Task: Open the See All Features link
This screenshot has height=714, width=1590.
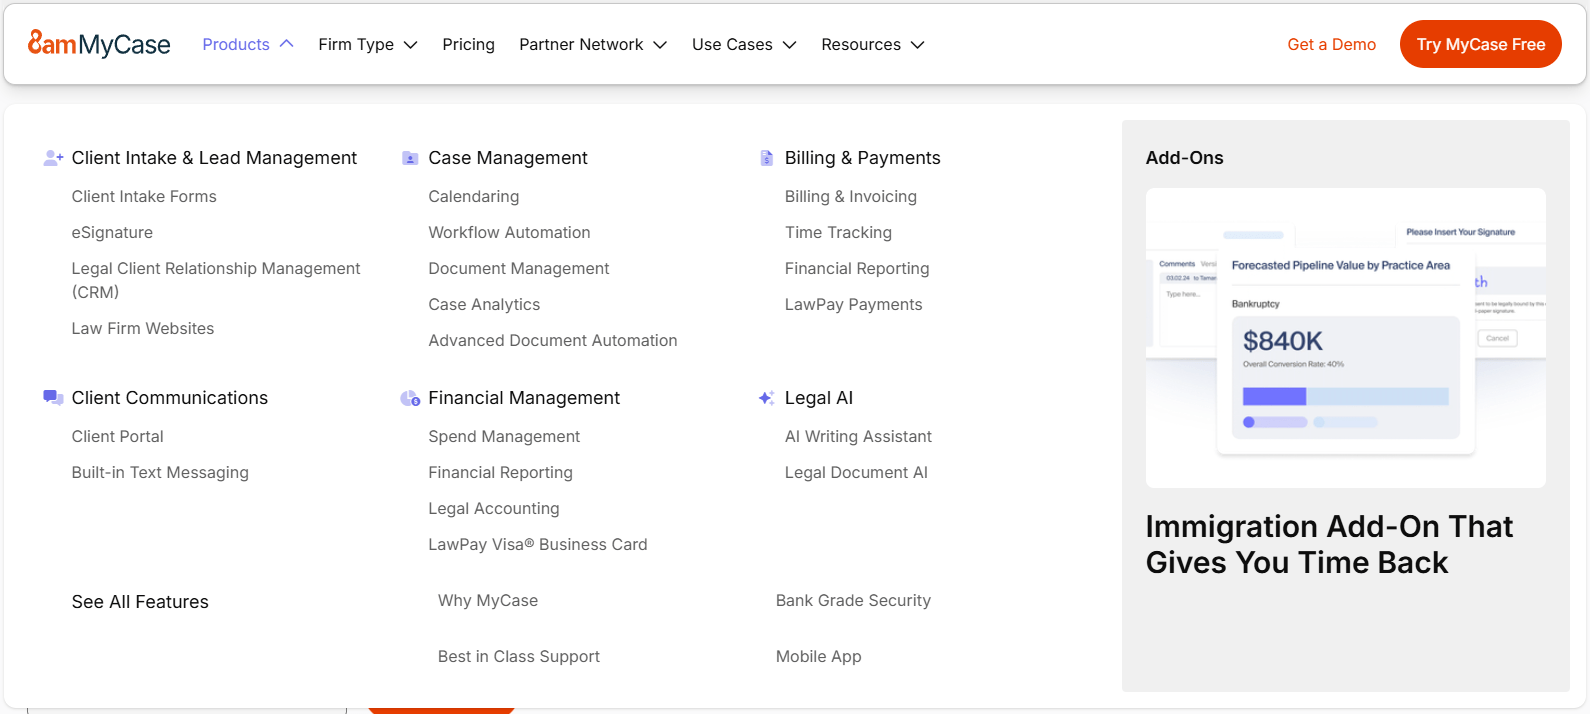Action: point(140,602)
